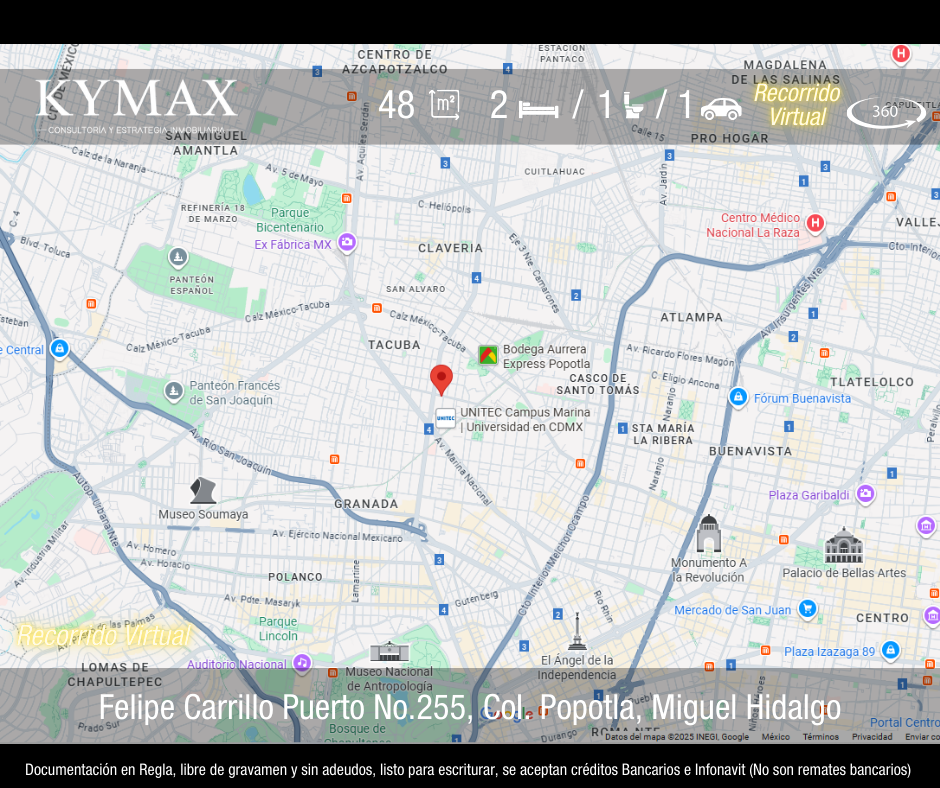Select the UNITEC Campus Marina marker icon
This screenshot has height=788, width=940.
pyautogui.click(x=445, y=419)
